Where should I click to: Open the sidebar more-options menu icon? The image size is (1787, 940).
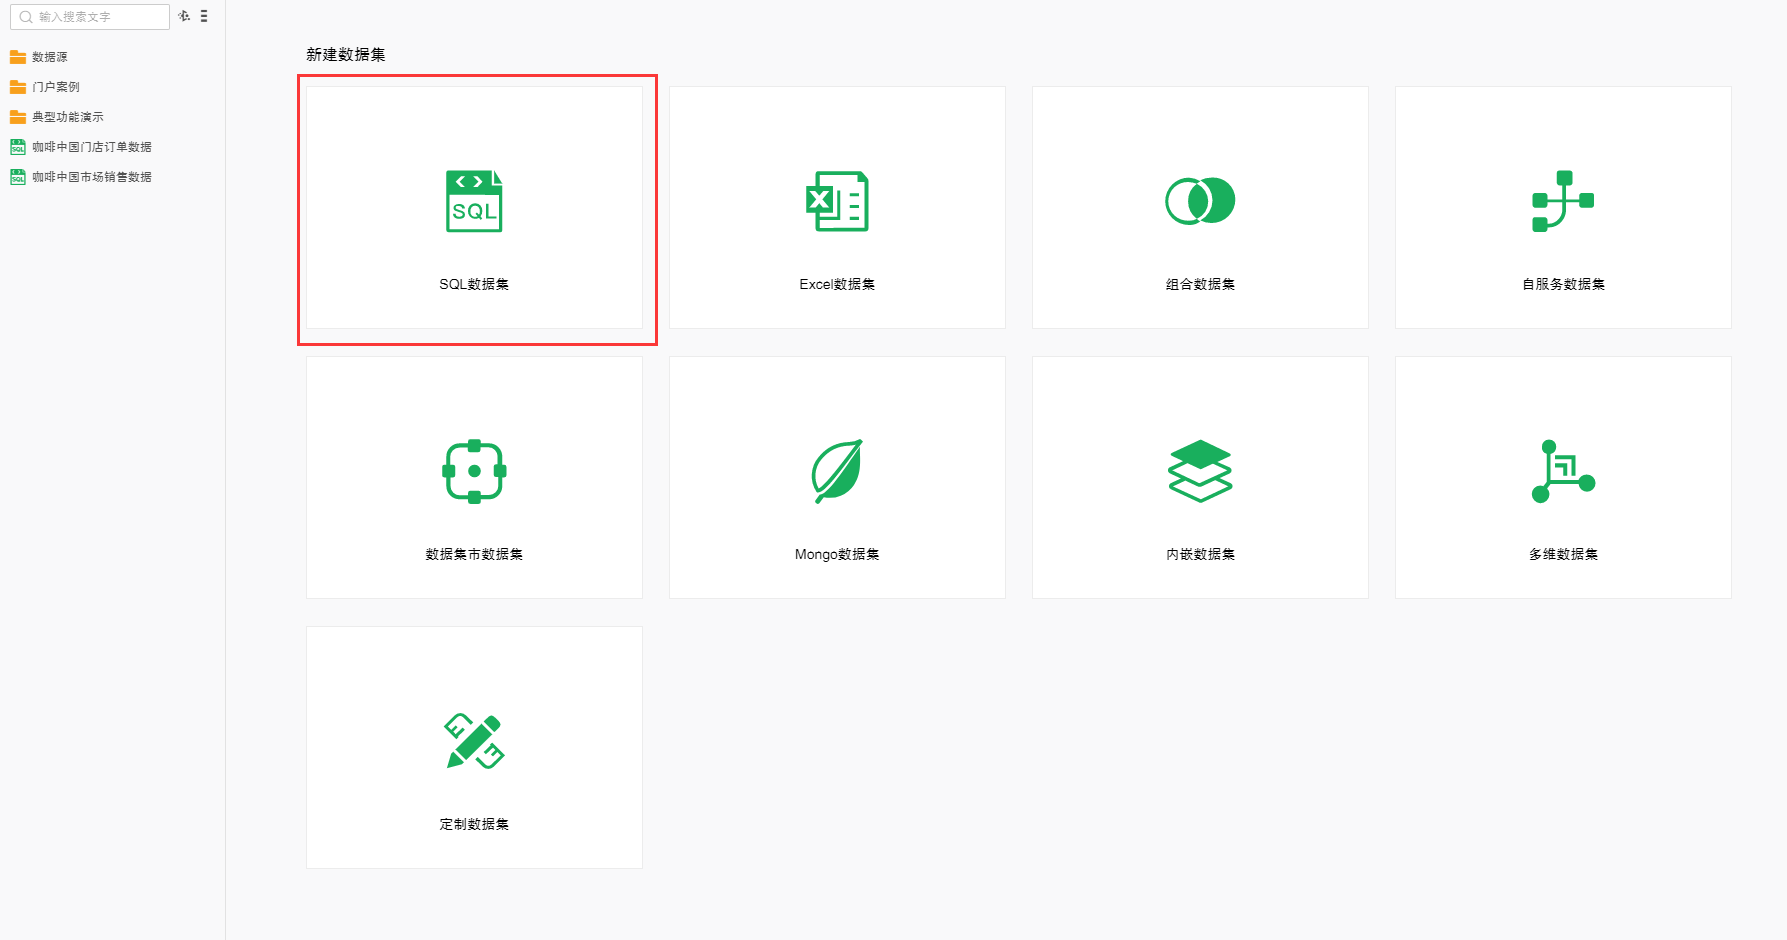click(204, 16)
